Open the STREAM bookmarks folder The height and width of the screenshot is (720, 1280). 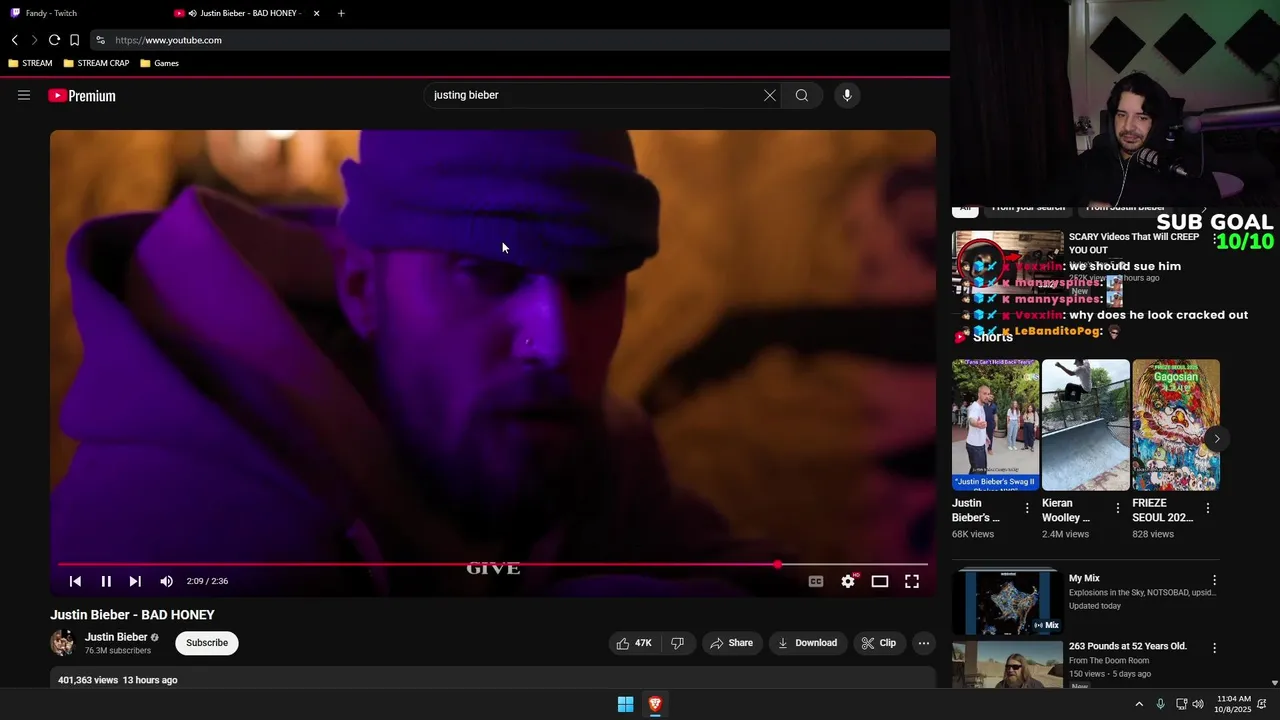30,63
